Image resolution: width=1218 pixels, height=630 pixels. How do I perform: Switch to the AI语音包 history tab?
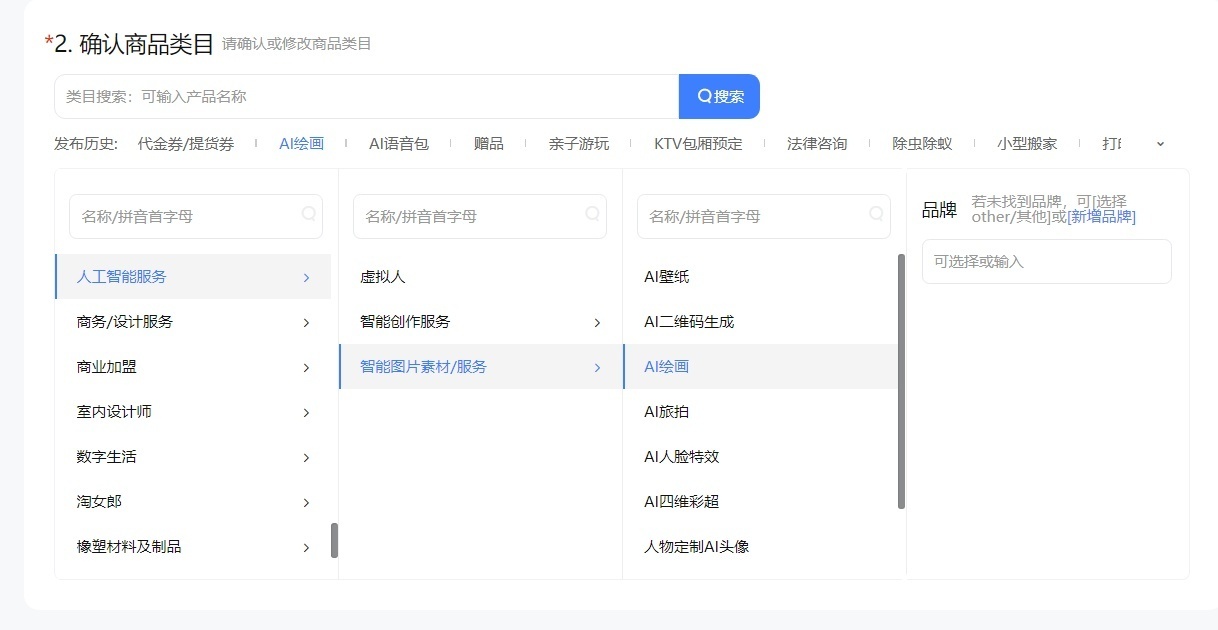(399, 143)
